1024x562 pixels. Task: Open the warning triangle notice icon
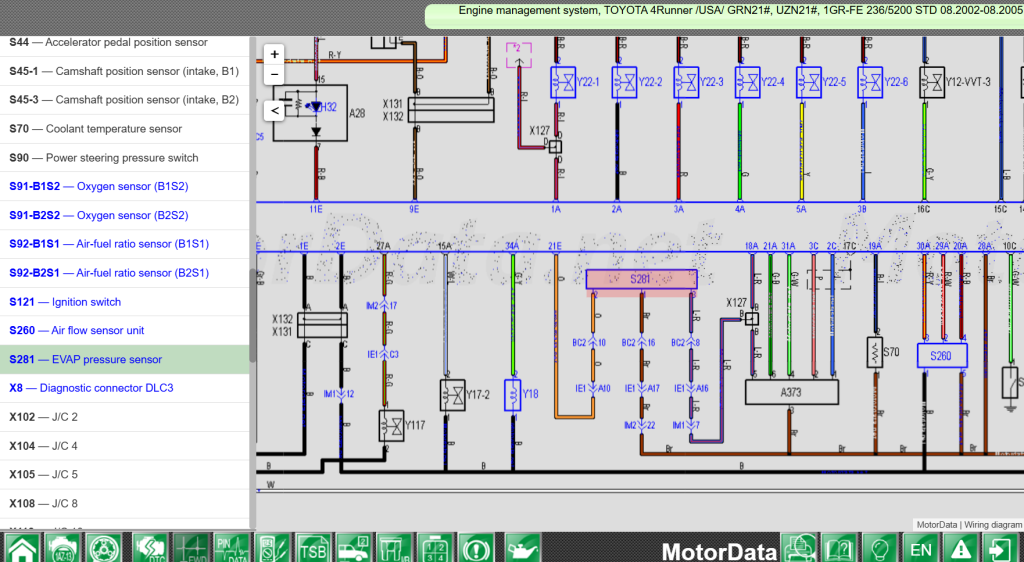(961, 548)
